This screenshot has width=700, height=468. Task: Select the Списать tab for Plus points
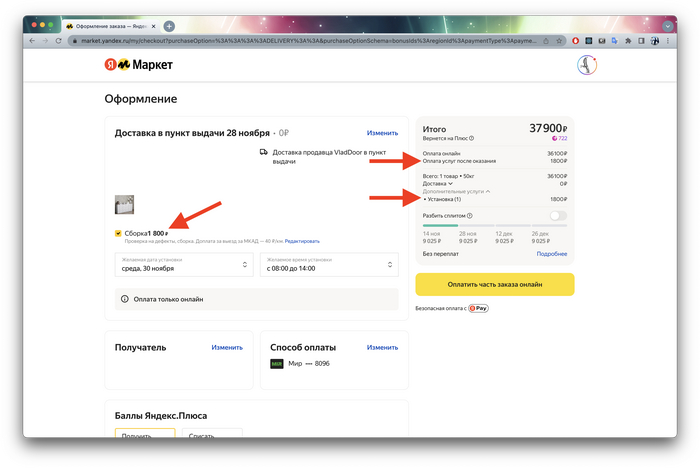212,435
